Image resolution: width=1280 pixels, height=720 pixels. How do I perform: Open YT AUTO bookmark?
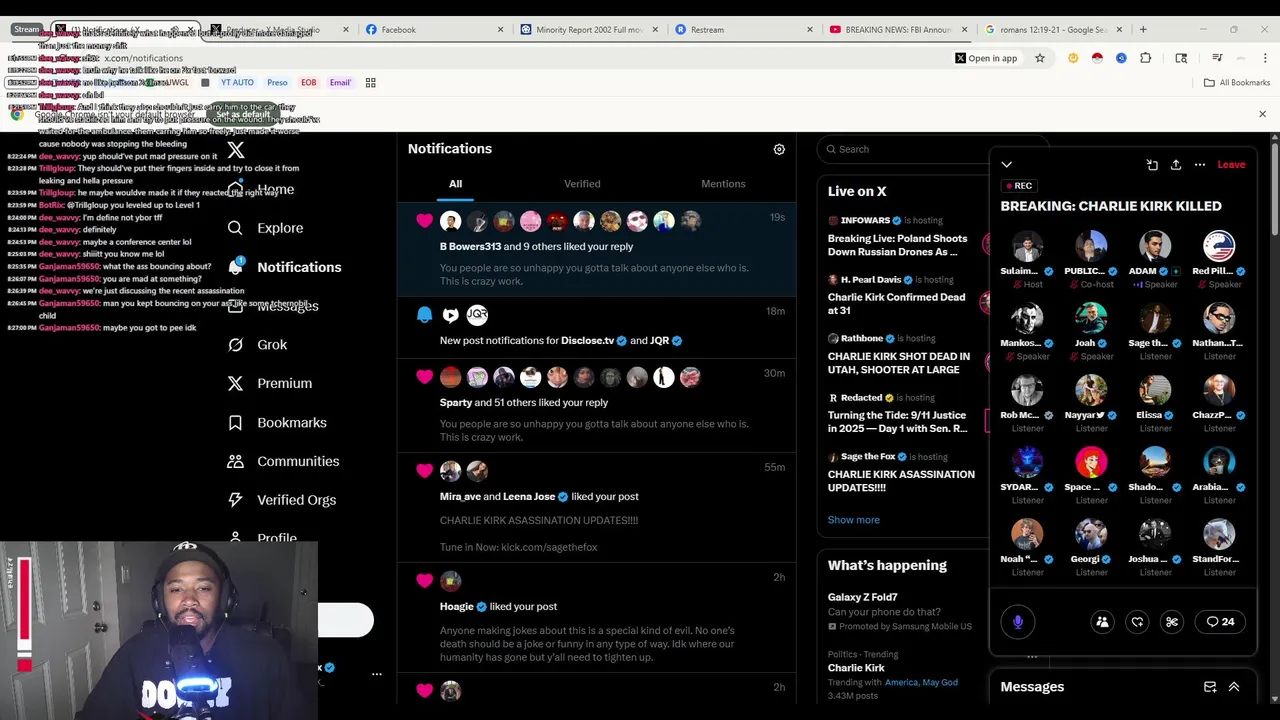[x=237, y=83]
